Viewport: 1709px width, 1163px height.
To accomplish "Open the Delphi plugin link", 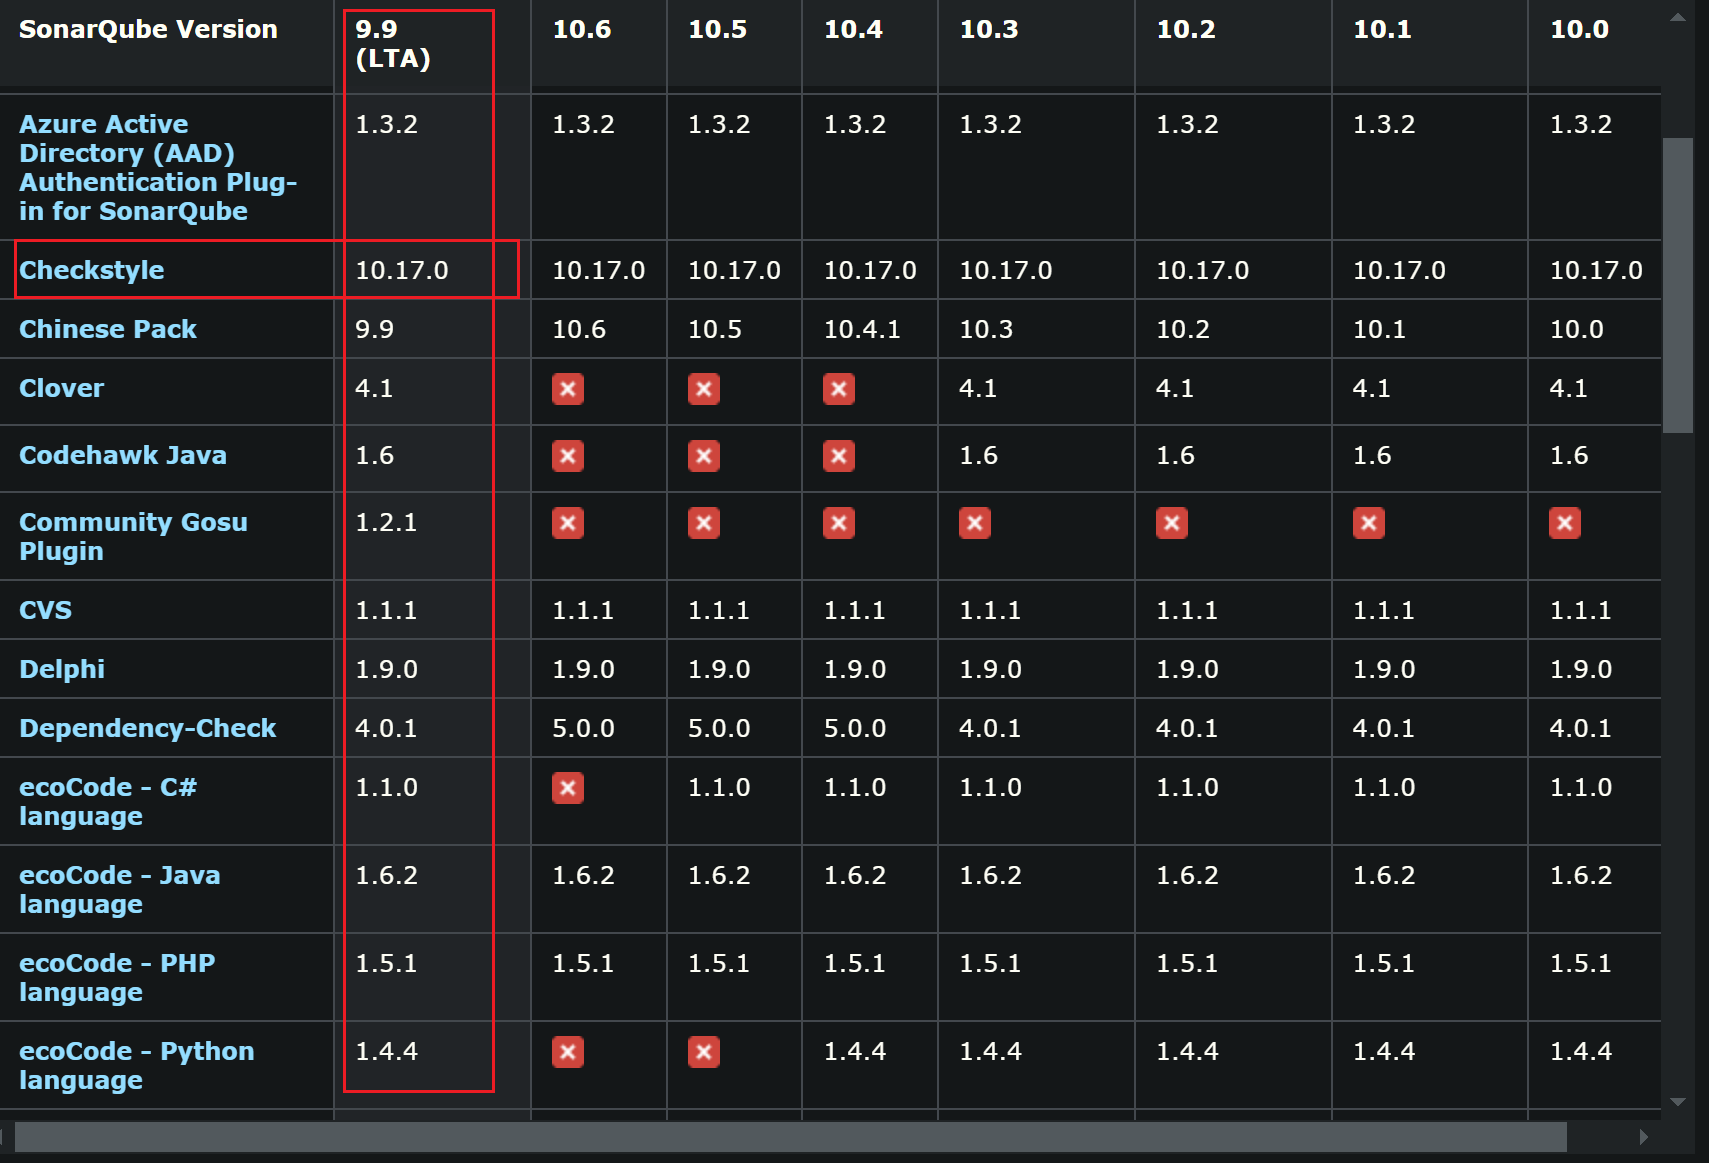I will tap(62, 669).
